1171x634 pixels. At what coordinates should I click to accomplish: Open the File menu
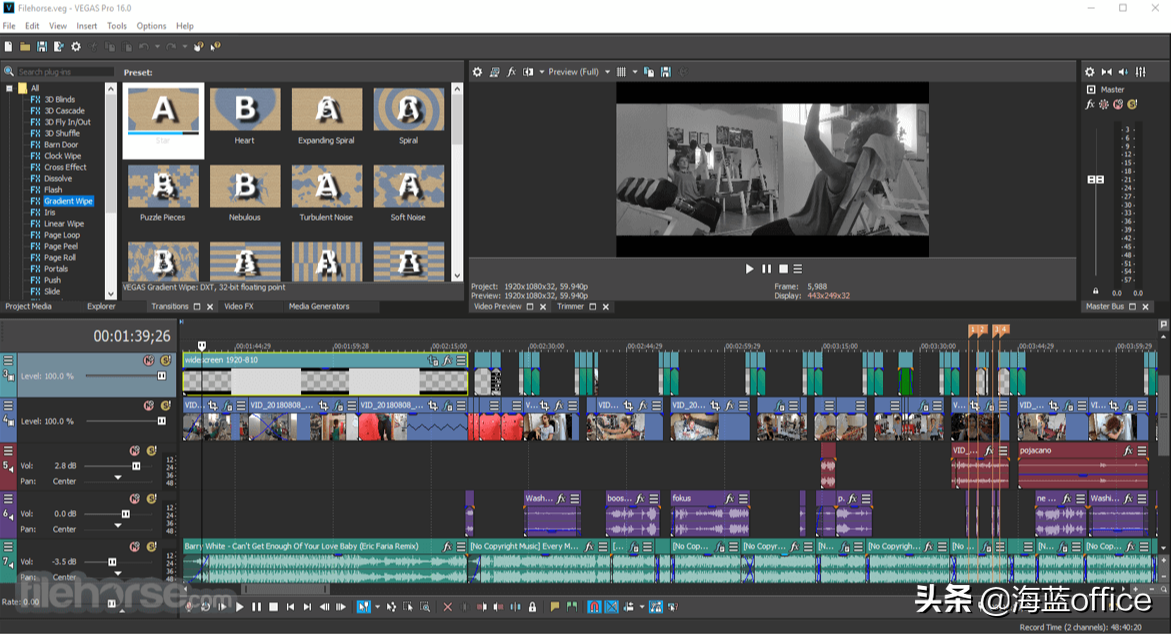pos(9,26)
